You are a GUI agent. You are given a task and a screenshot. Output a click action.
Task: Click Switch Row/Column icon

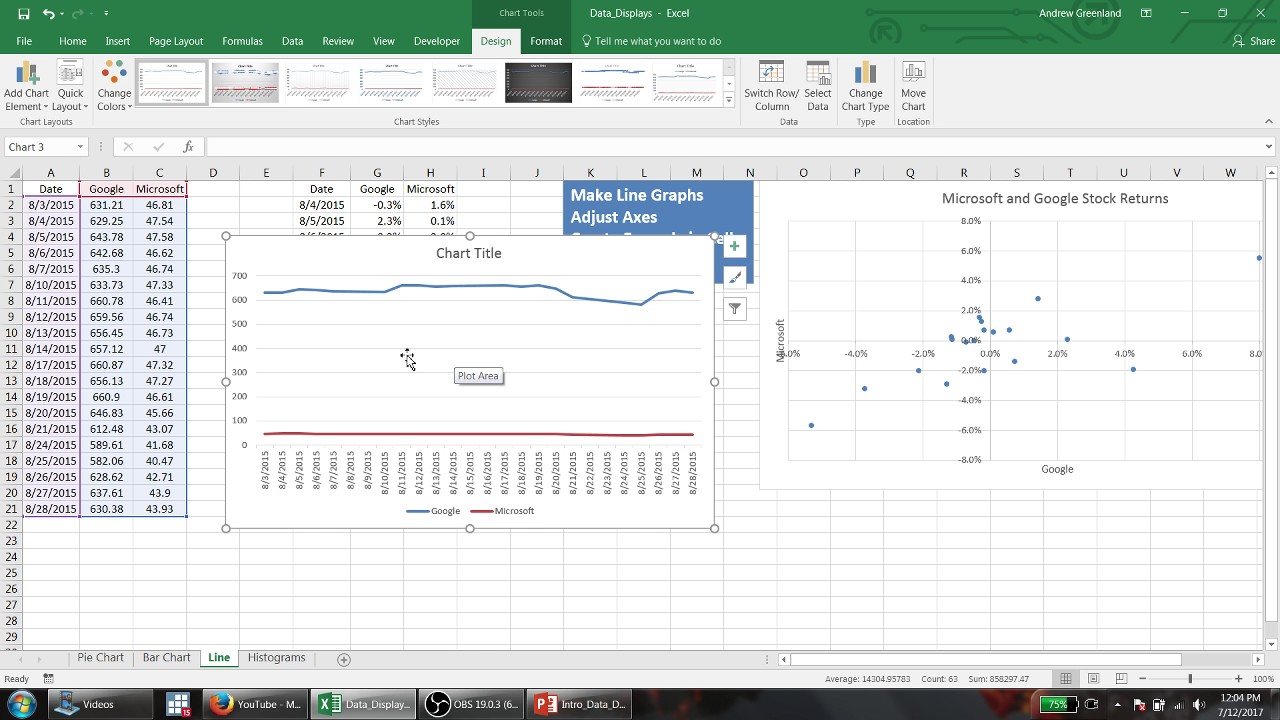(x=771, y=86)
